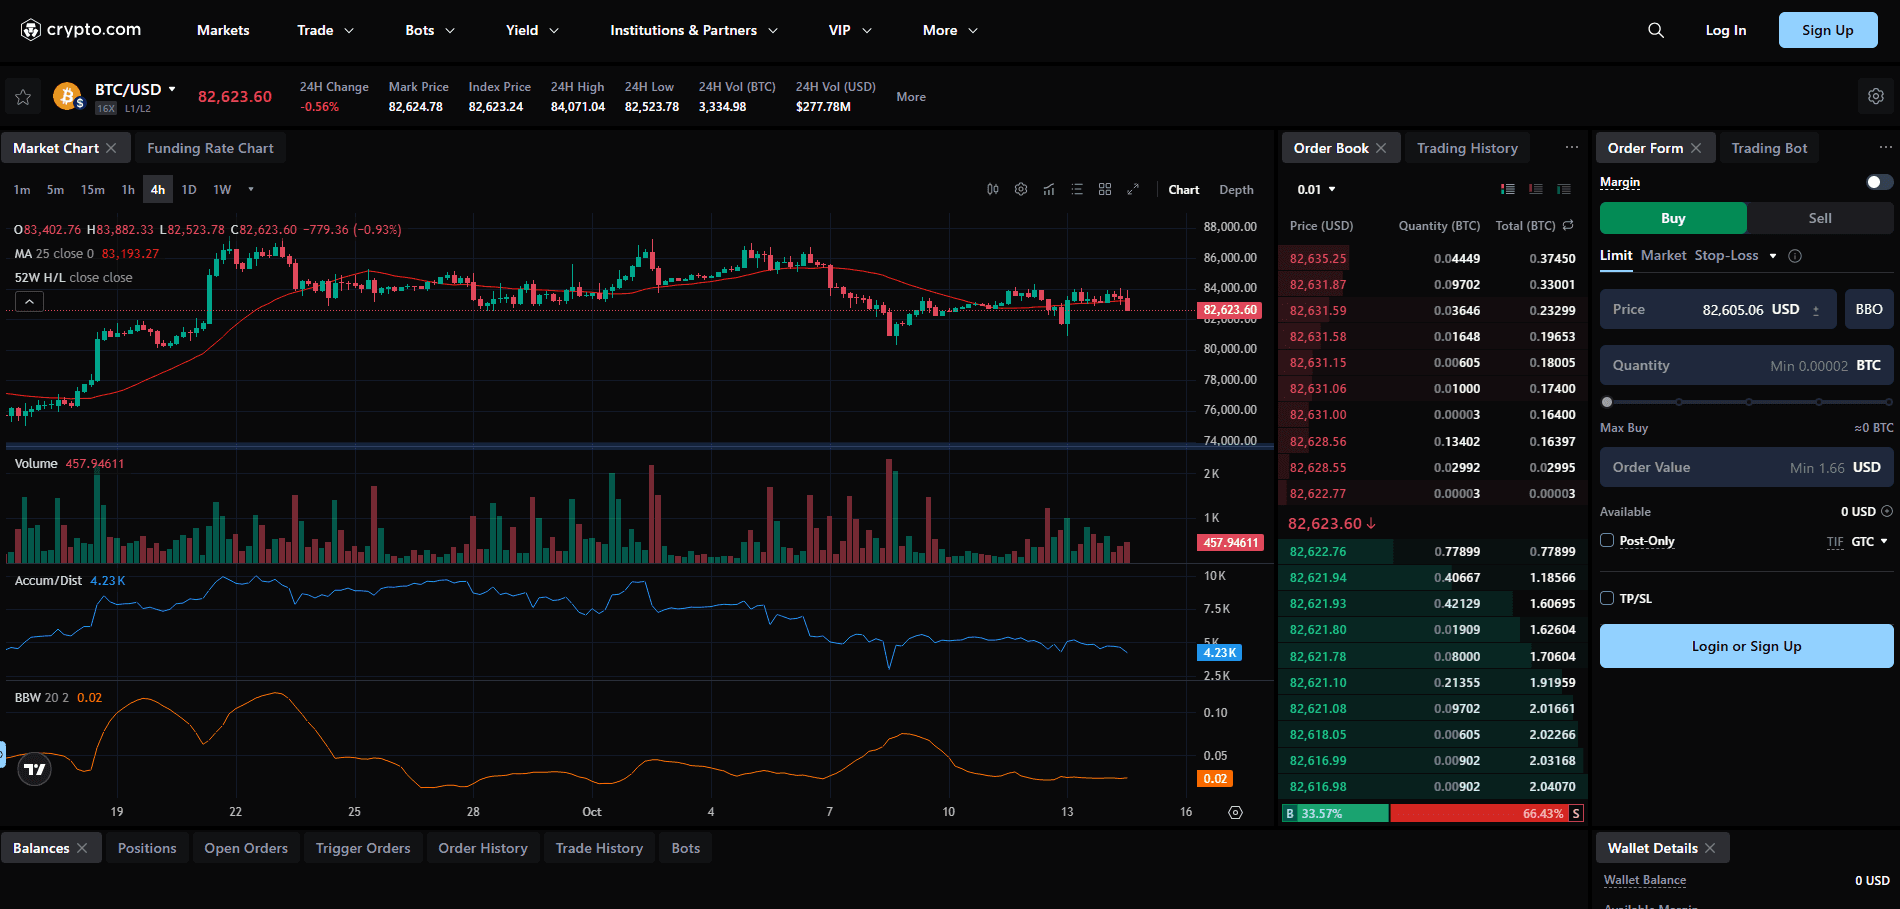The height and width of the screenshot is (909, 1900).
Task: Click the BBO button
Action: [x=1869, y=309]
